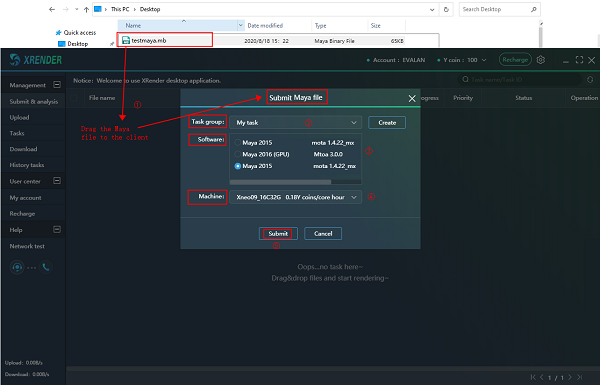Collapse the Management section
Image resolution: width=600 pixels, height=385 pixels.
(57, 85)
